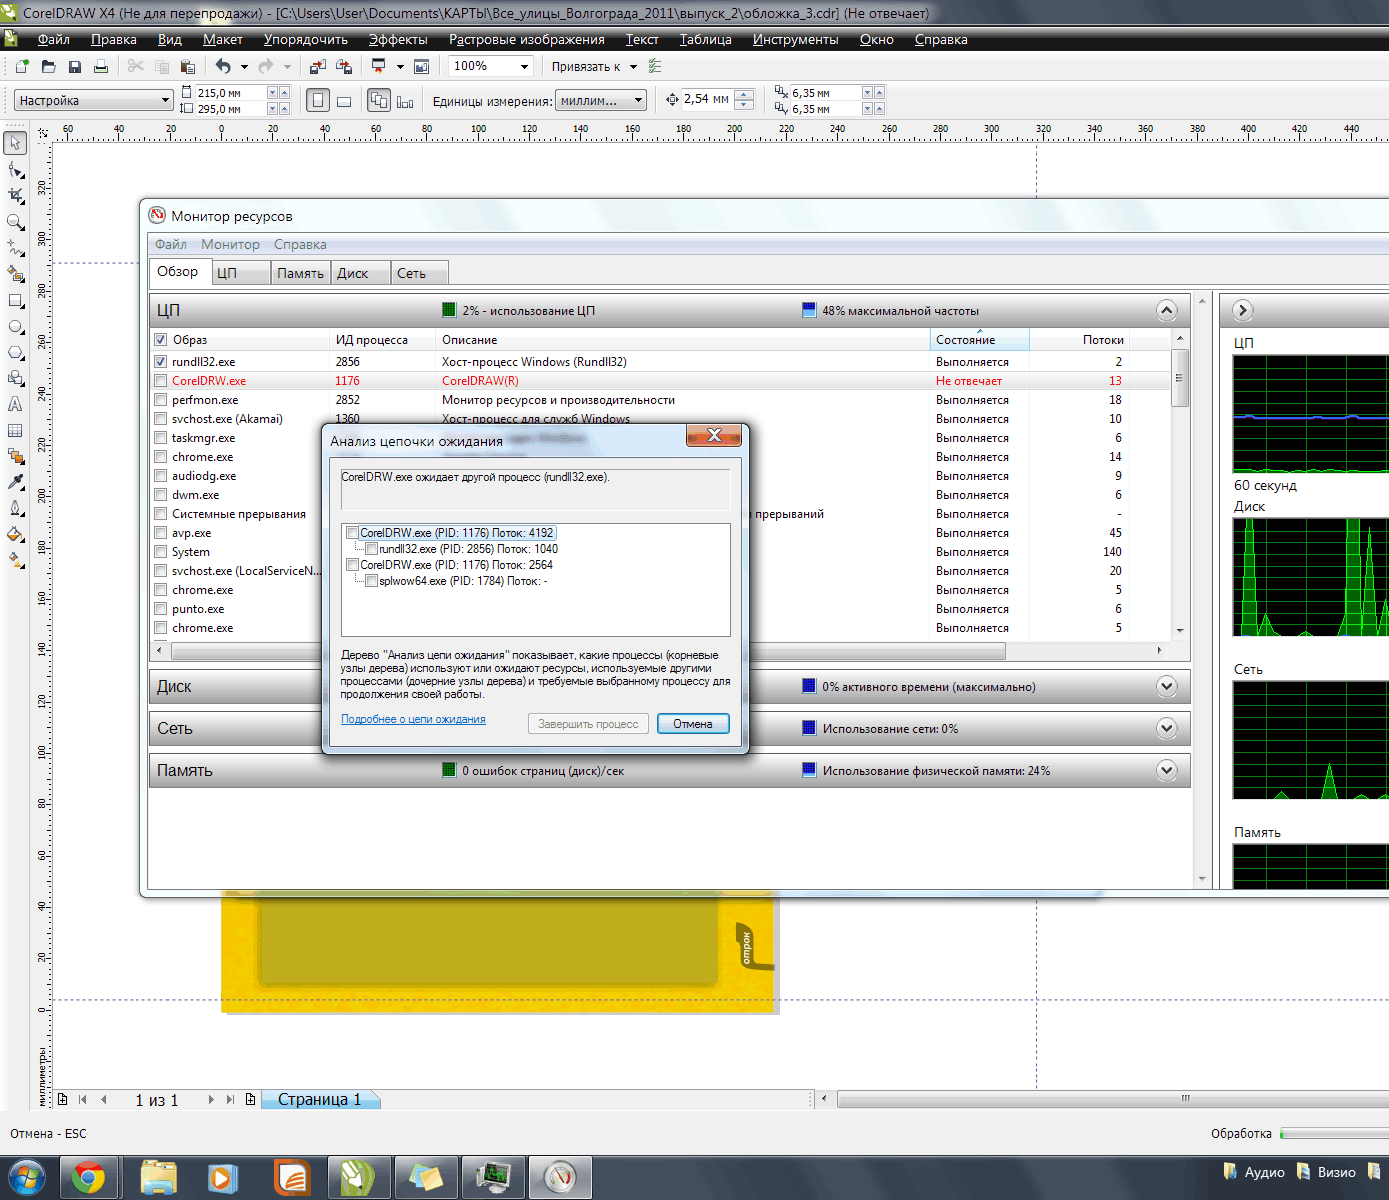Image resolution: width=1389 pixels, height=1200 pixels.
Task: Click the nudge offset 2,54 мм field
Action: [x=707, y=99]
